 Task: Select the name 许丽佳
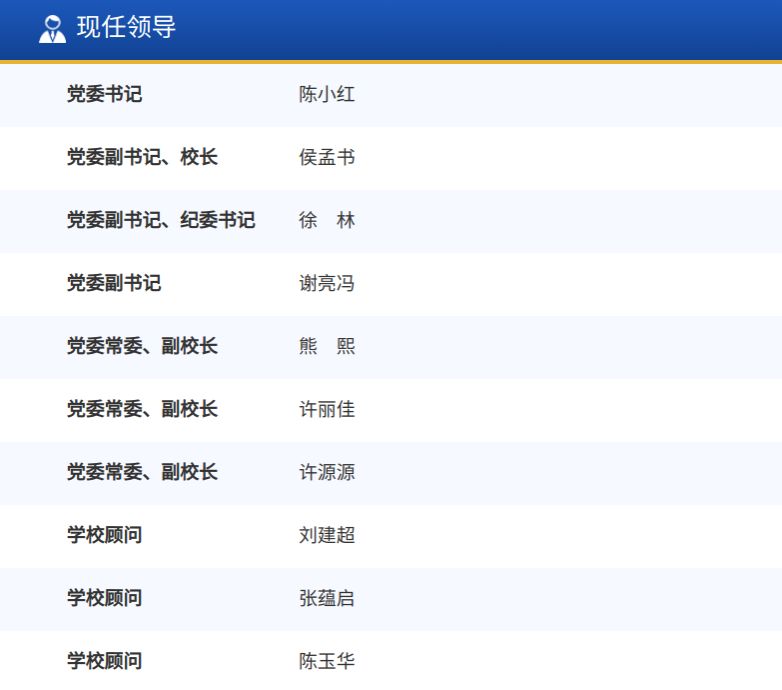pyautogui.click(x=327, y=410)
